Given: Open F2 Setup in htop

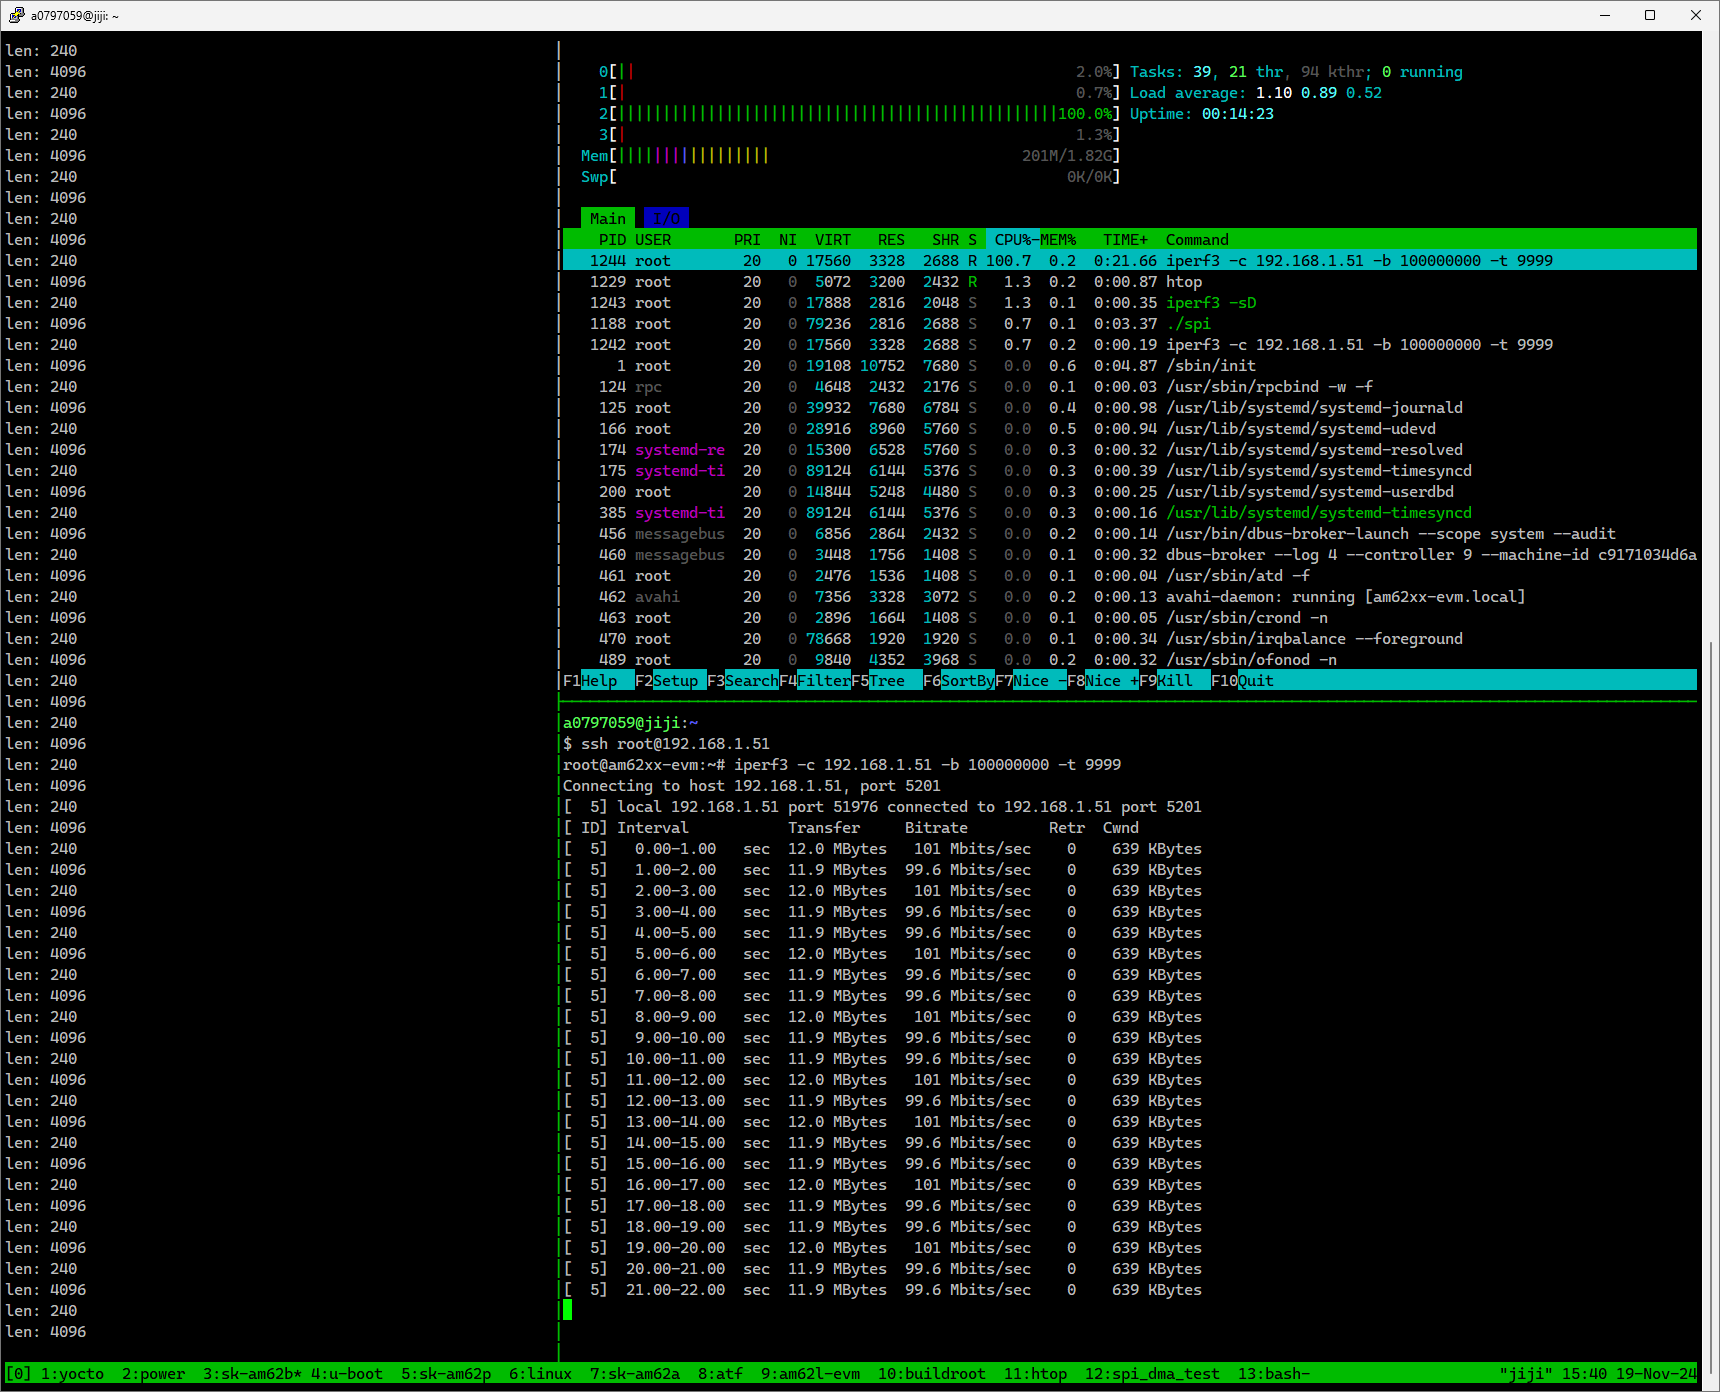Looking at the screenshot, I should pyautogui.click(x=671, y=681).
